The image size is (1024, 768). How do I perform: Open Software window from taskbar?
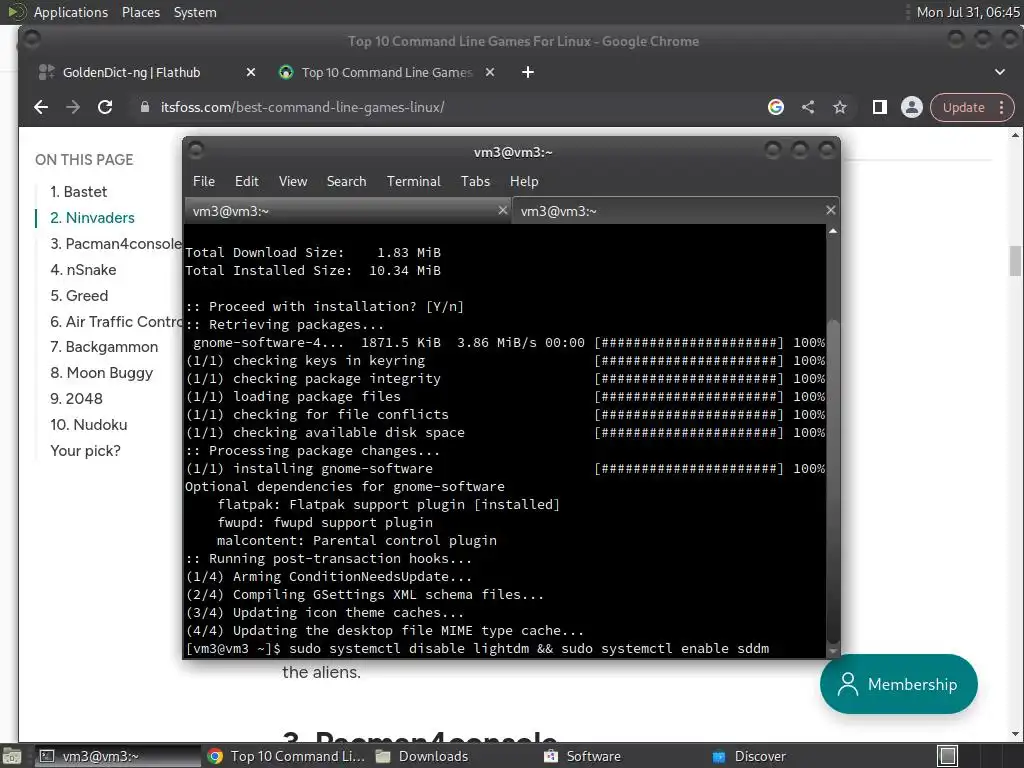click(x=624, y=756)
